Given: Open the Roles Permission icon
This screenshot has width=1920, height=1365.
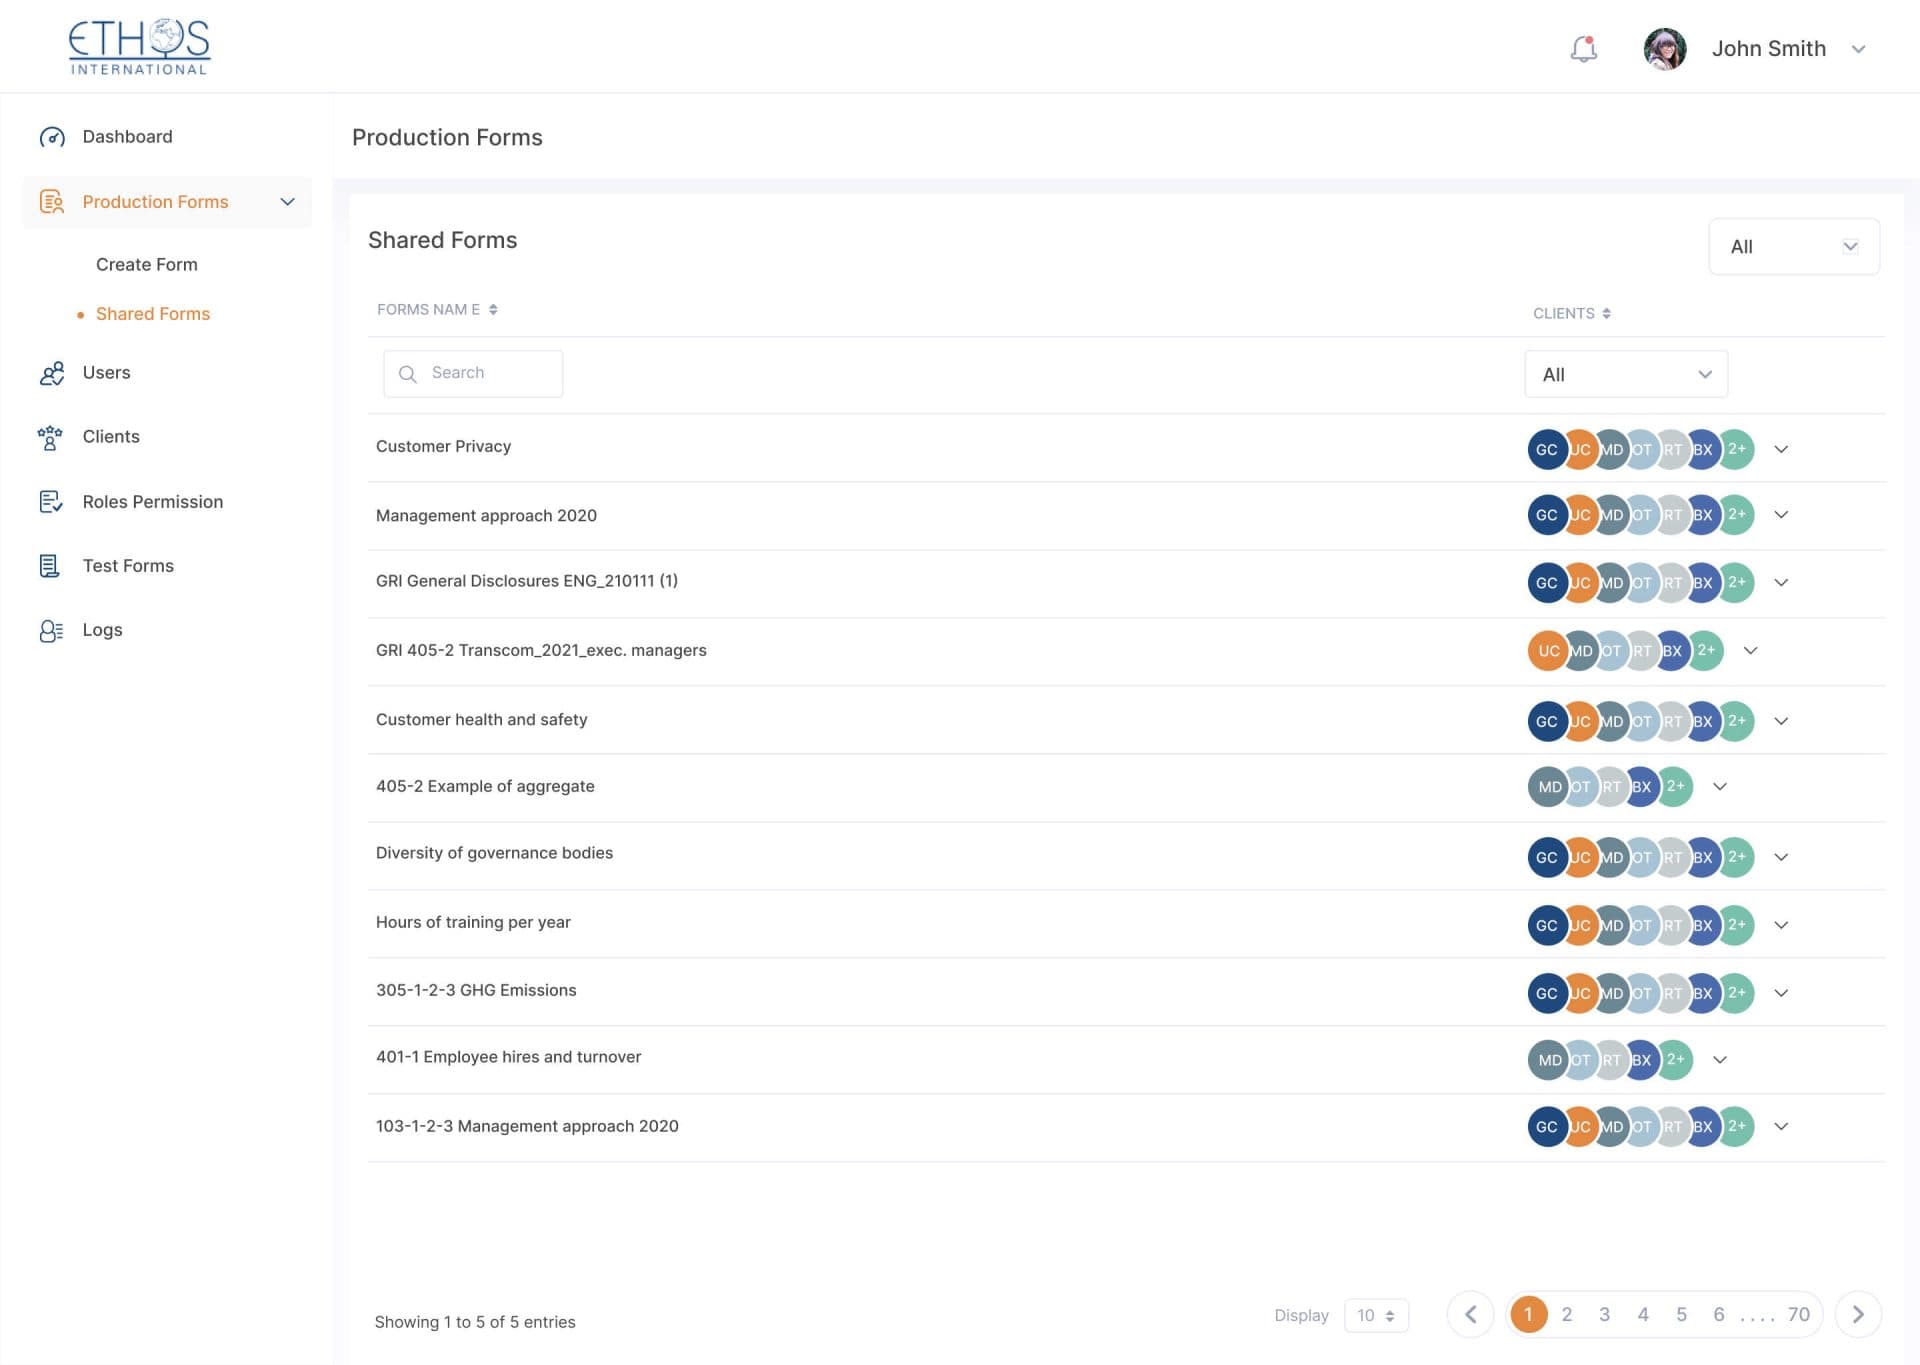Looking at the screenshot, I should coord(51,501).
